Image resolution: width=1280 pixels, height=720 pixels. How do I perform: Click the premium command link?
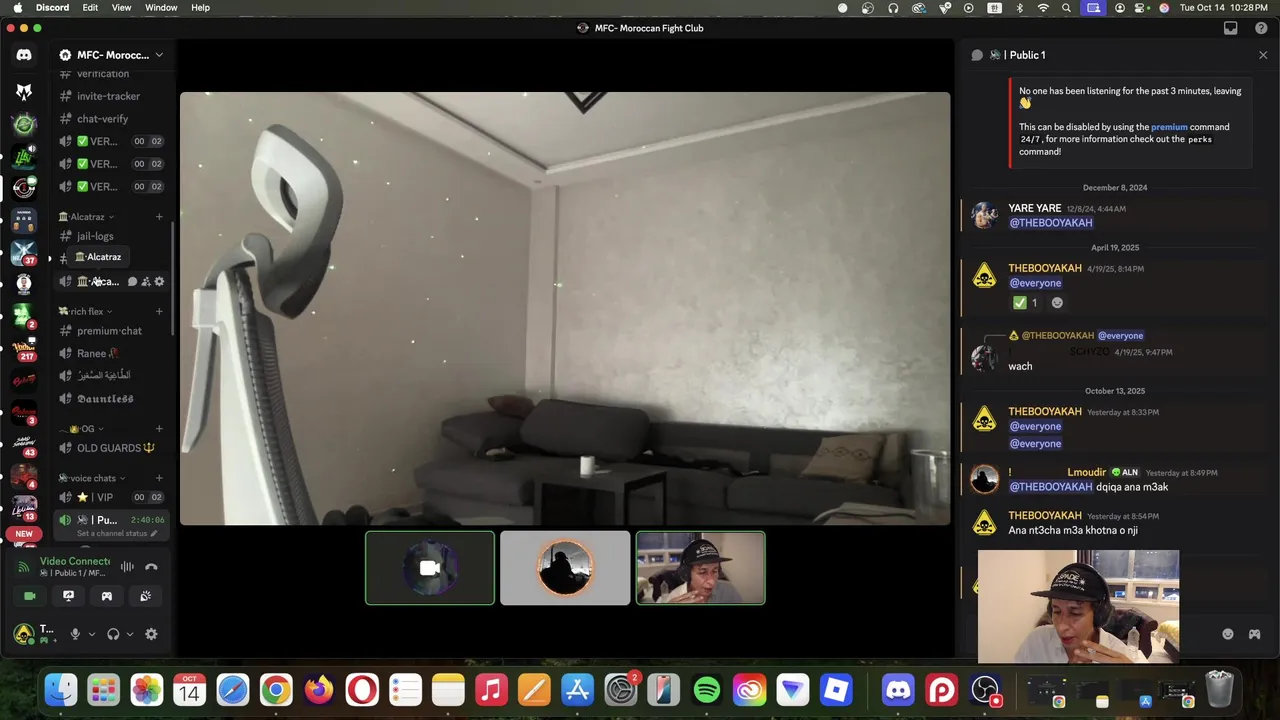tap(1169, 127)
